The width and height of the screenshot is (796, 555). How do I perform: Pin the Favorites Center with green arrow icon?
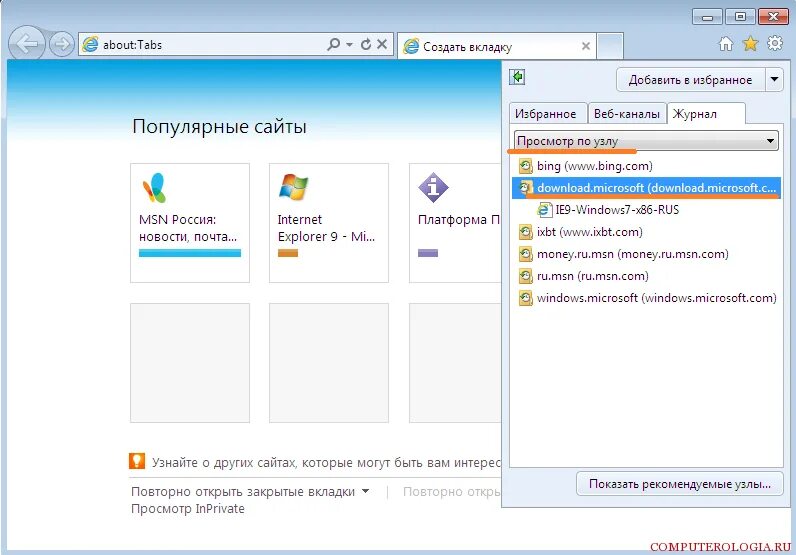(x=517, y=77)
